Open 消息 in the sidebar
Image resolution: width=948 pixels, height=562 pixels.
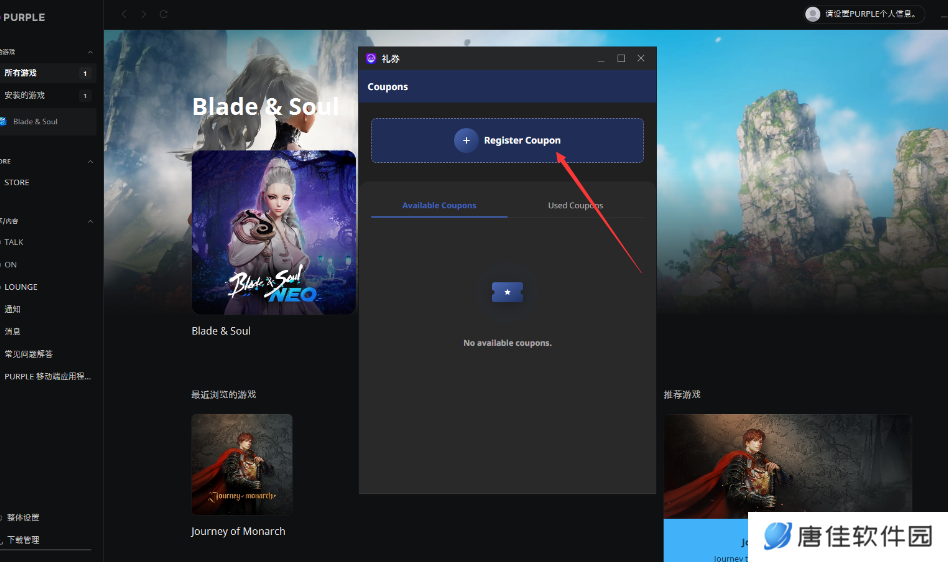(x=12, y=332)
